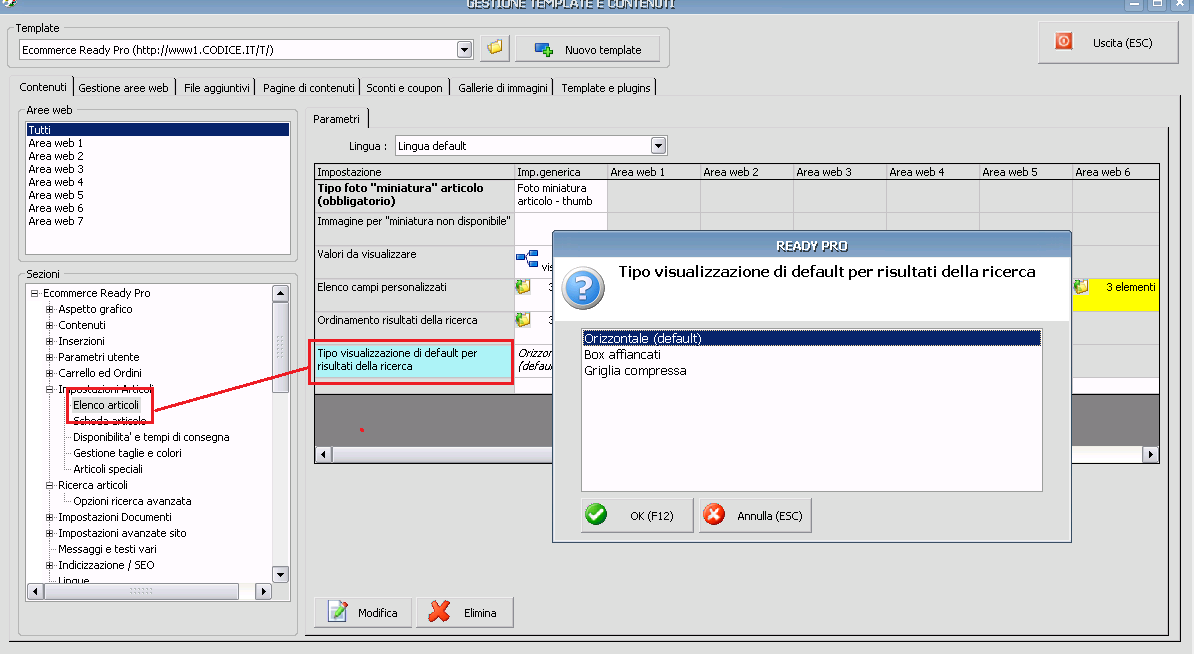Click the folder icon next to Template dropdown
The width and height of the screenshot is (1194, 654).
[495, 47]
